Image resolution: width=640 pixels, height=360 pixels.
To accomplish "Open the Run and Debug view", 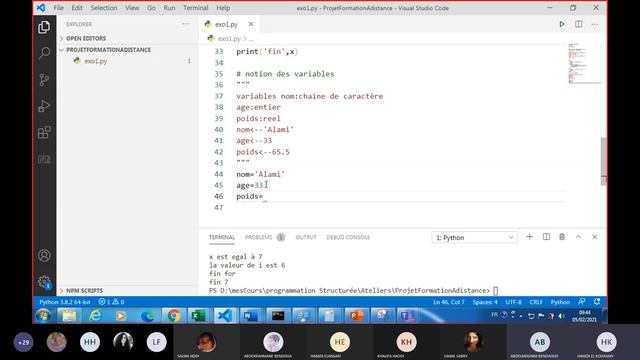I will coord(44,106).
